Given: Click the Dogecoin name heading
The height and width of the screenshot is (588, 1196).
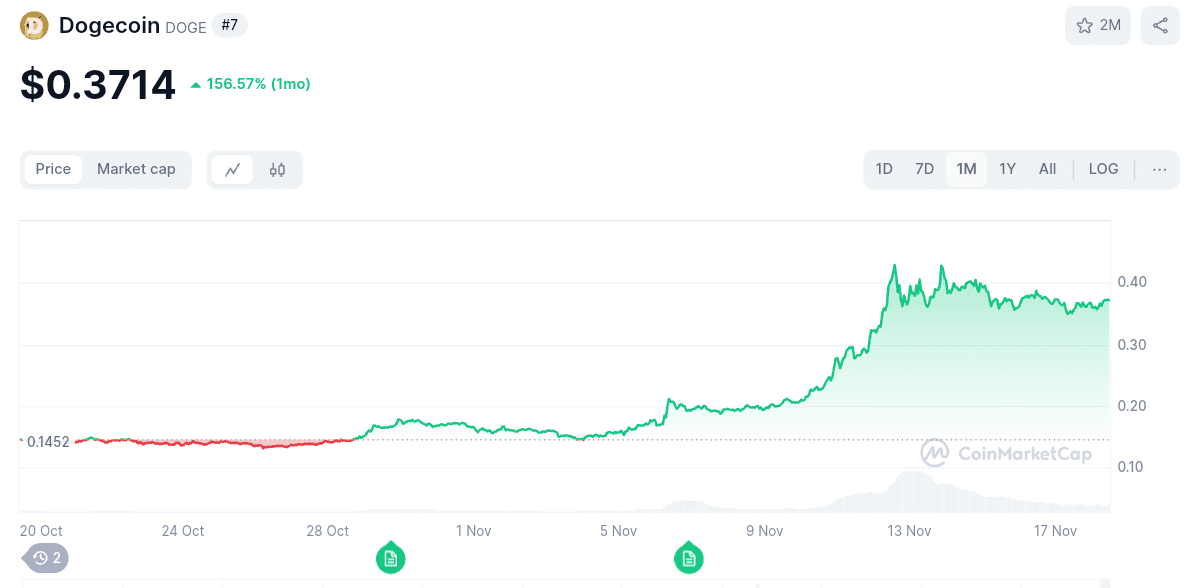Looking at the screenshot, I should [110, 24].
